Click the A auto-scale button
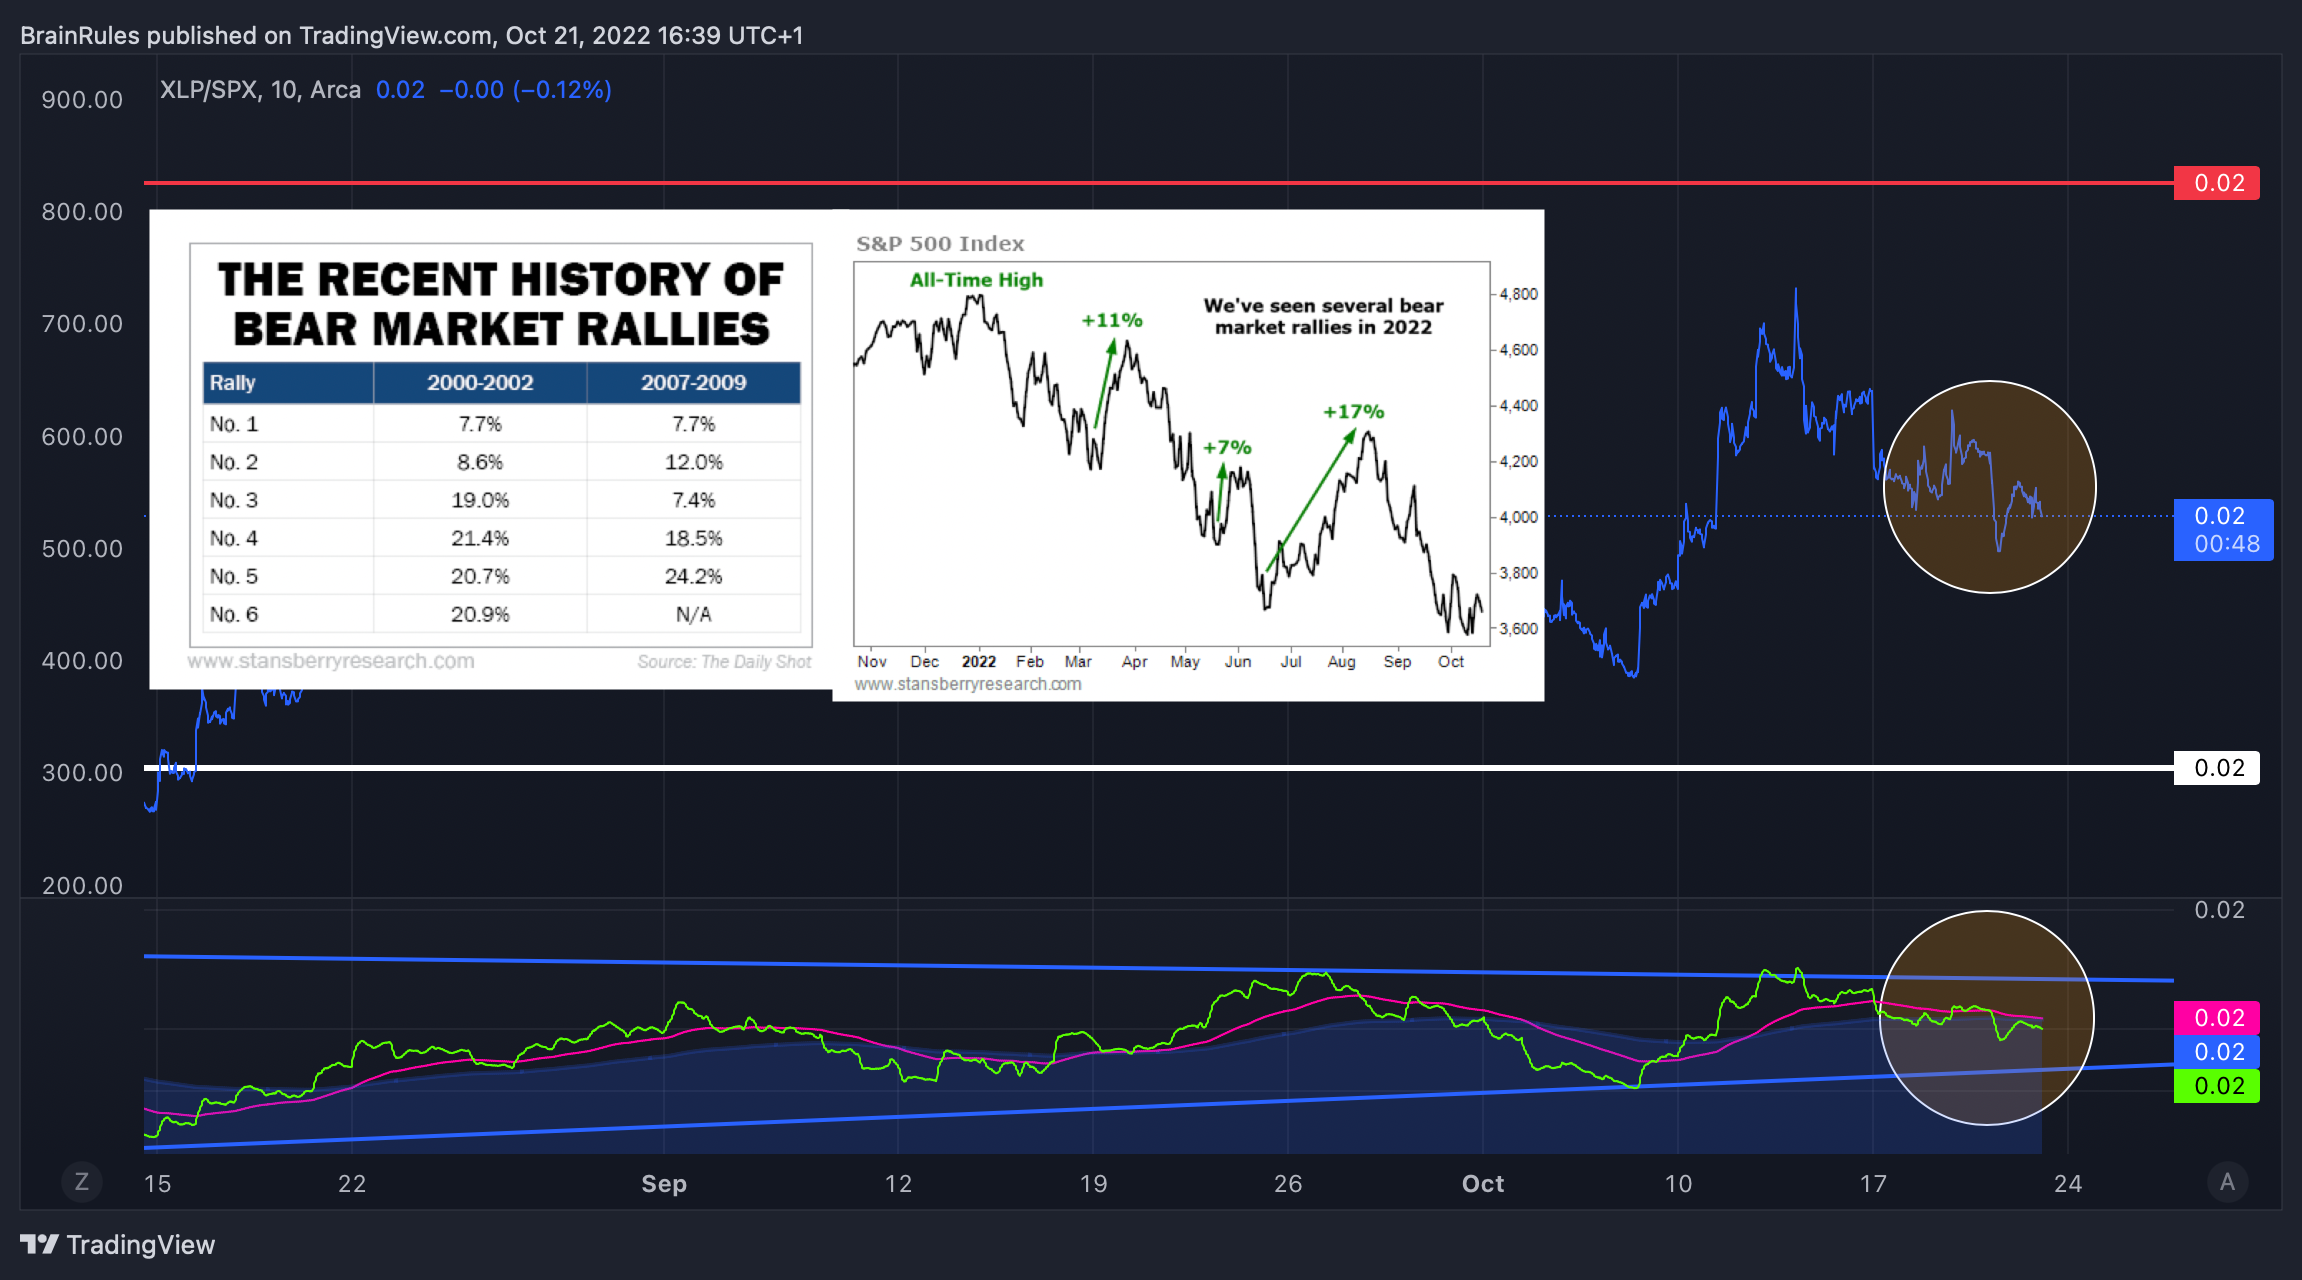The image size is (2302, 1280). coord(2227,1182)
